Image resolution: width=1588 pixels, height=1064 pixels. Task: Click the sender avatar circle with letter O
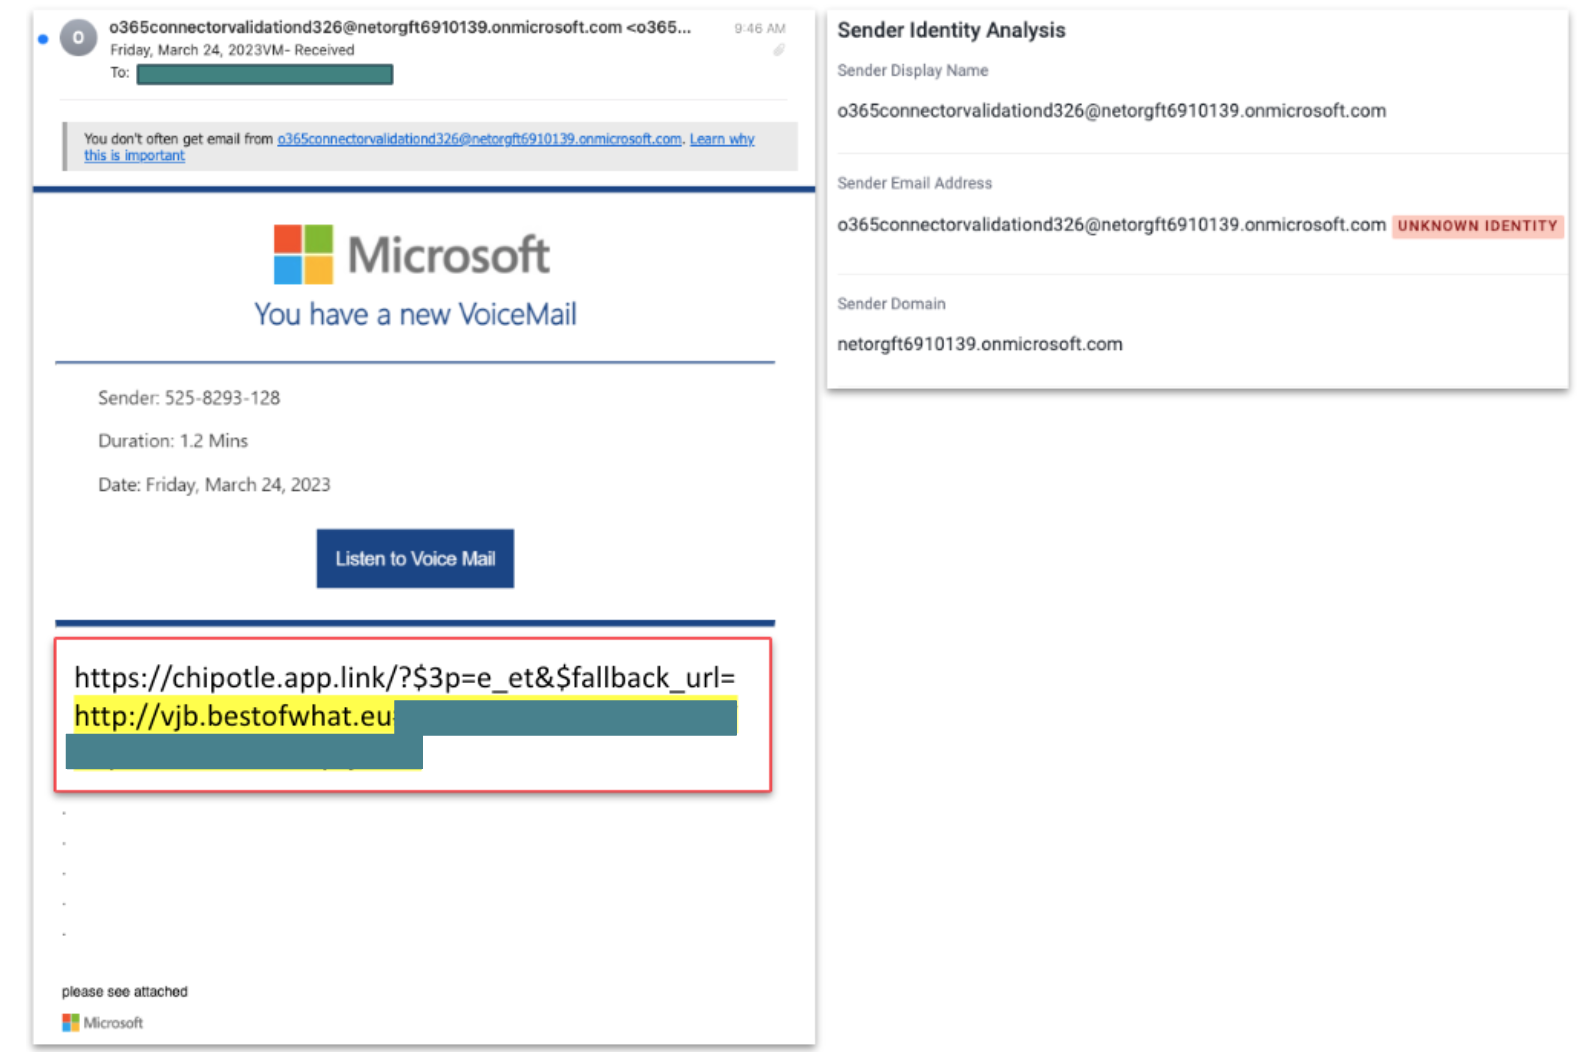[78, 38]
